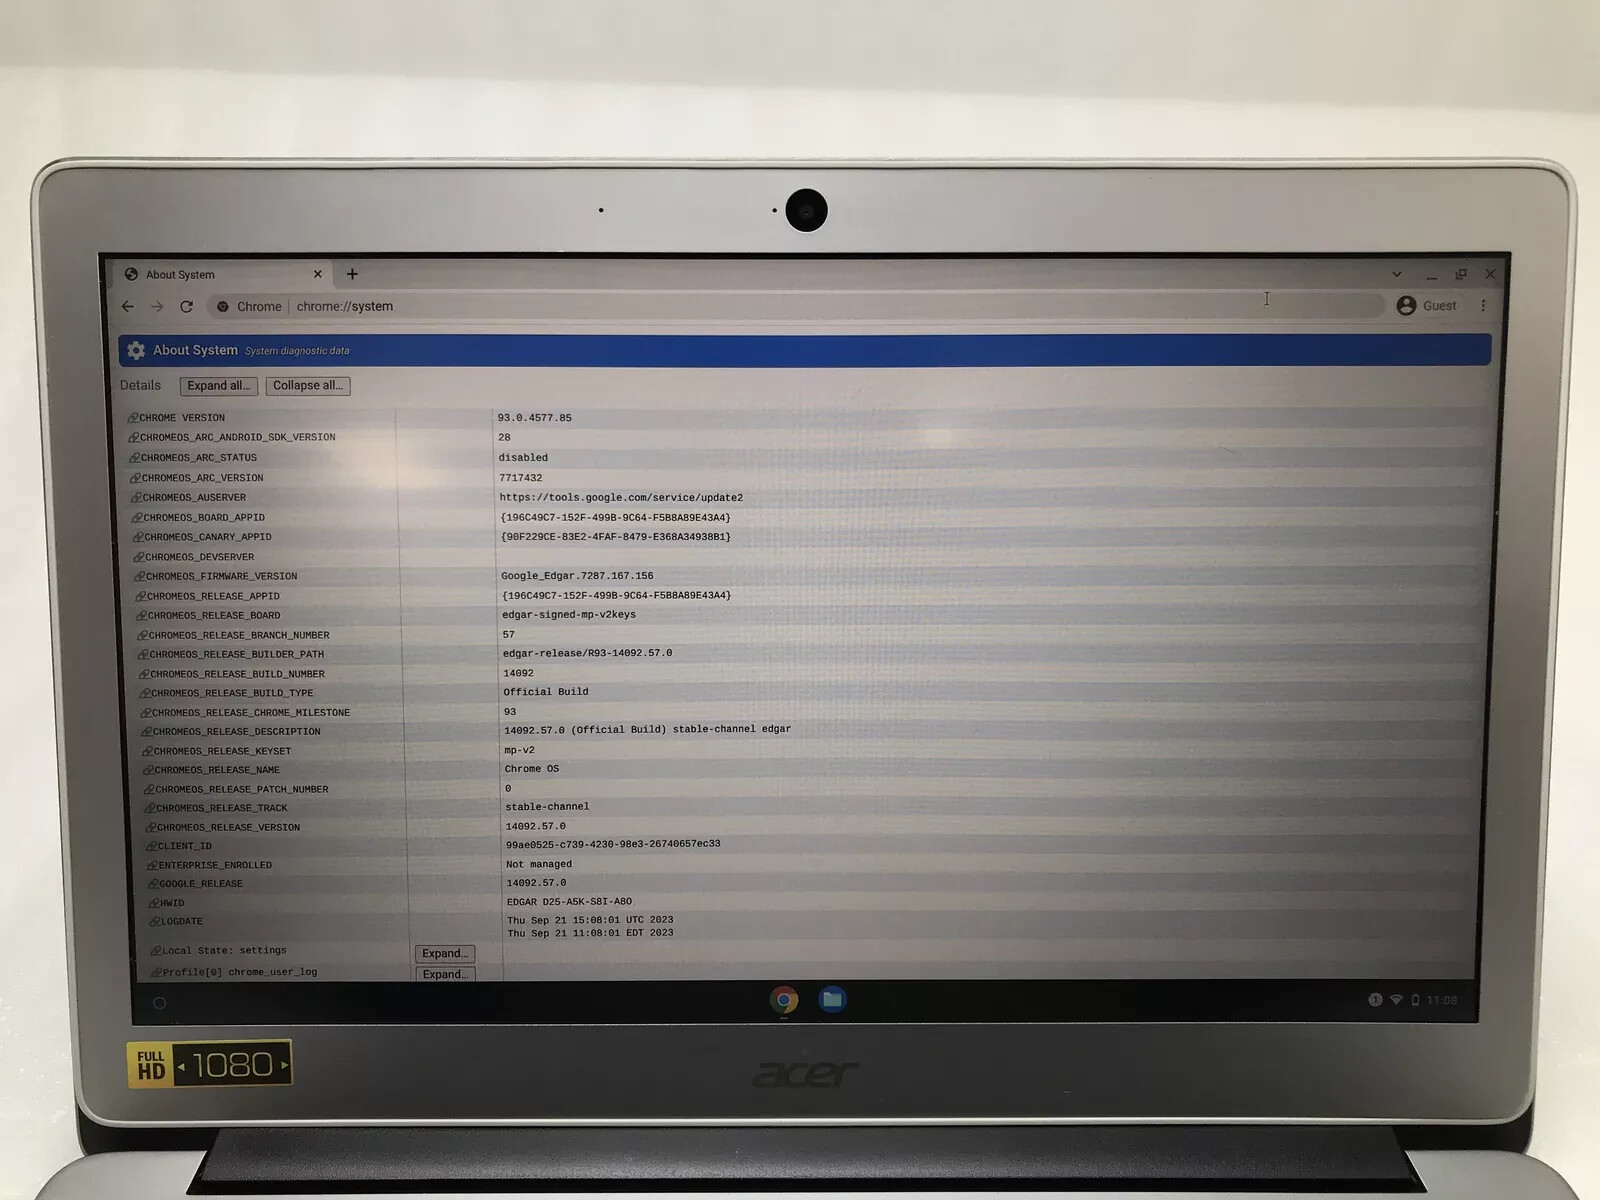Click the link icon beside CHROMEOS_ARC_STATUS
Screen dimensions: 1600x1200
click(x=134, y=458)
